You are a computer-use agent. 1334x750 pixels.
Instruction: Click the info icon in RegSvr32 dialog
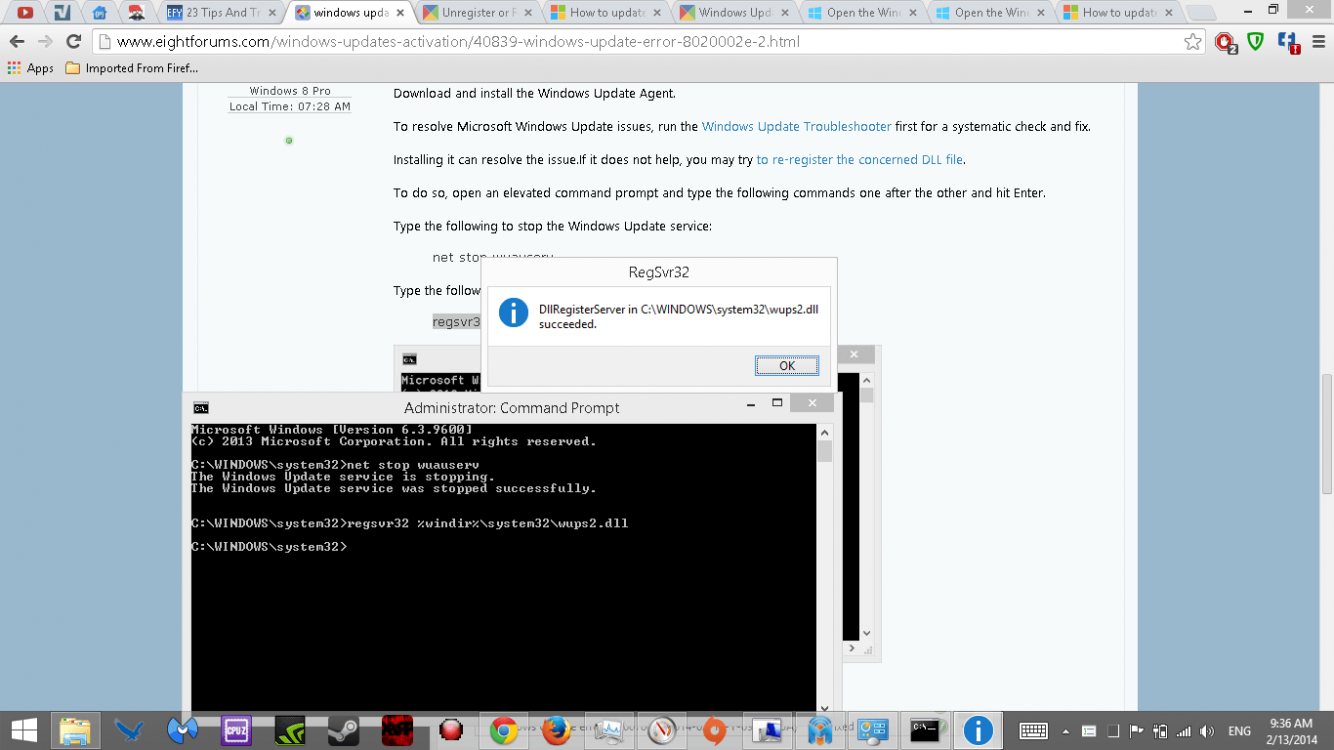coord(513,312)
